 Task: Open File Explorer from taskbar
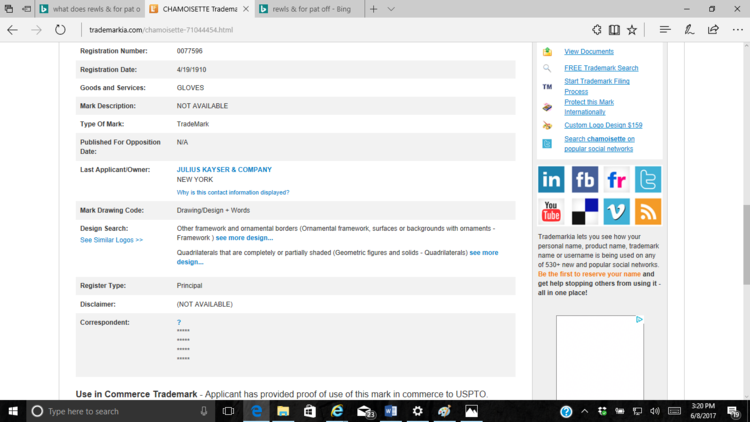(283, 411)
